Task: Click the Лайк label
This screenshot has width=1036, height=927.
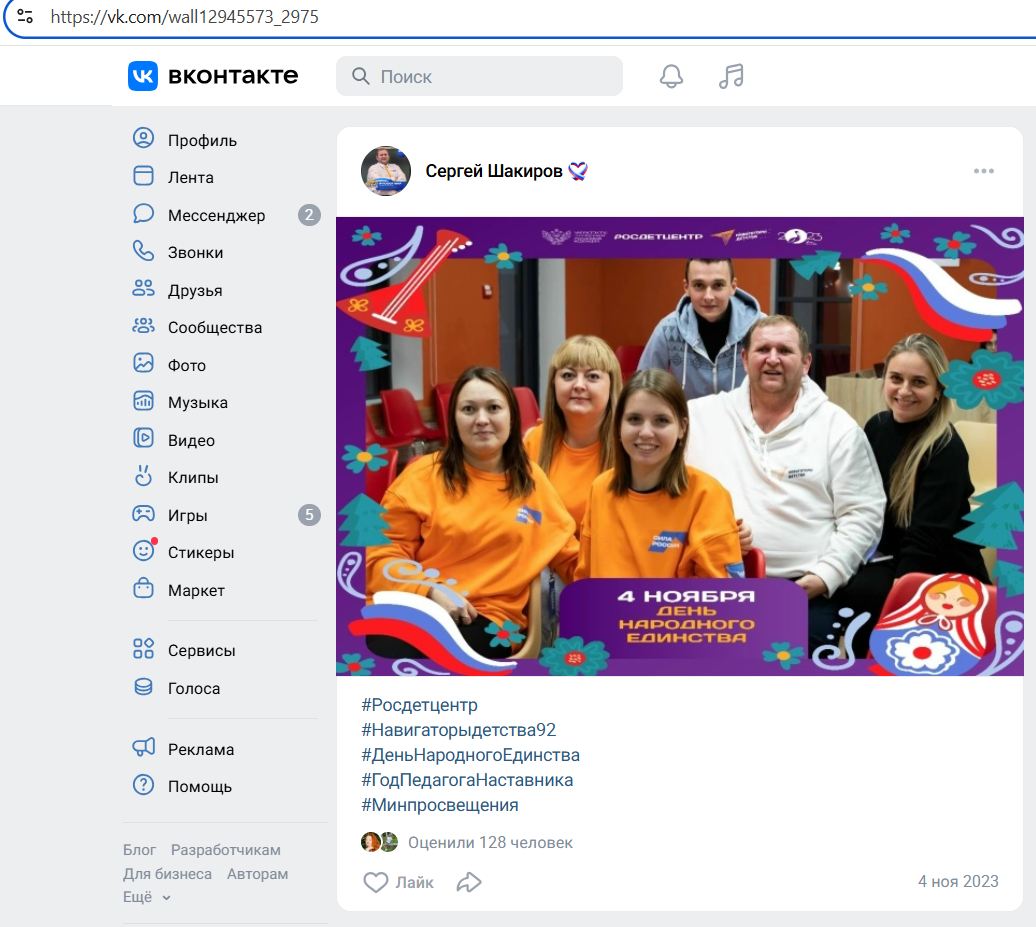Action: tap(414, 883)
